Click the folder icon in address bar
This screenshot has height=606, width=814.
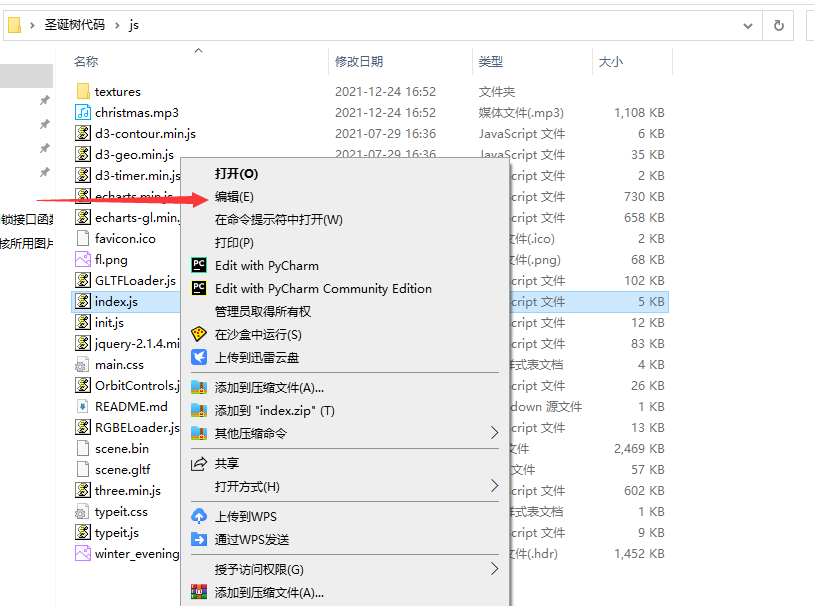(x=15, y=25)
